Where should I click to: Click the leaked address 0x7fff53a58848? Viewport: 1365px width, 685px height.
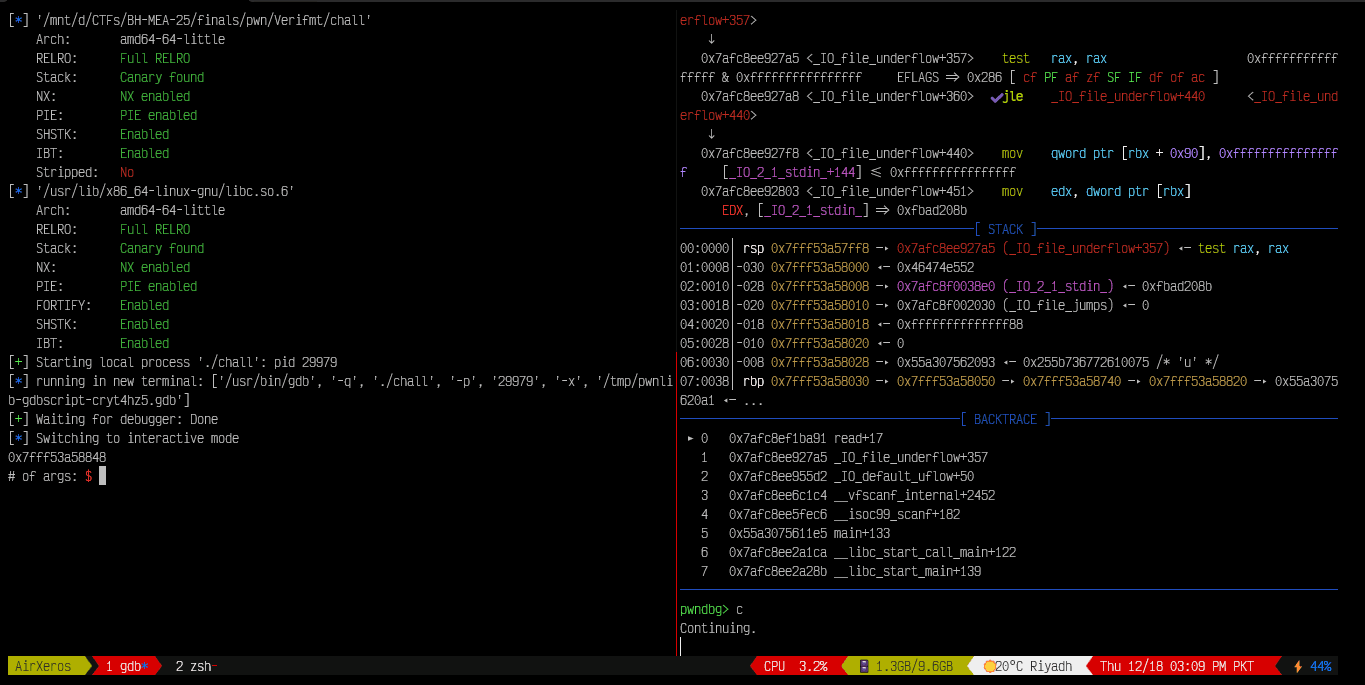(x=57, y=457)
